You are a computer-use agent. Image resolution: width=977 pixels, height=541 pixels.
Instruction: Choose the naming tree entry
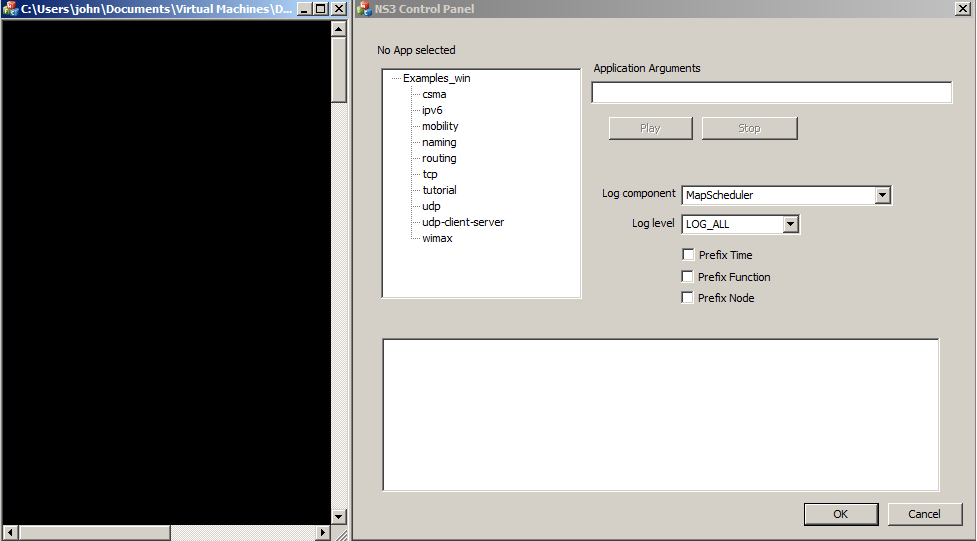click(439, 142)
